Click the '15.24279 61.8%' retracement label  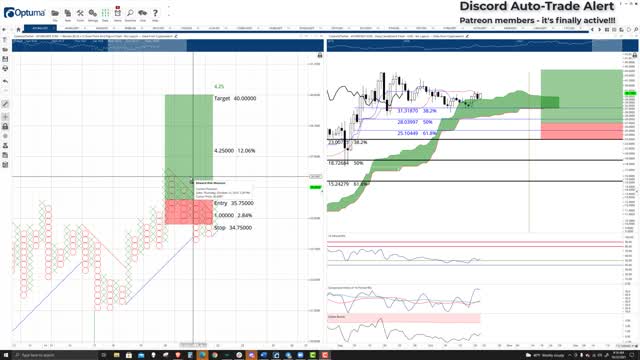[348, 184]
